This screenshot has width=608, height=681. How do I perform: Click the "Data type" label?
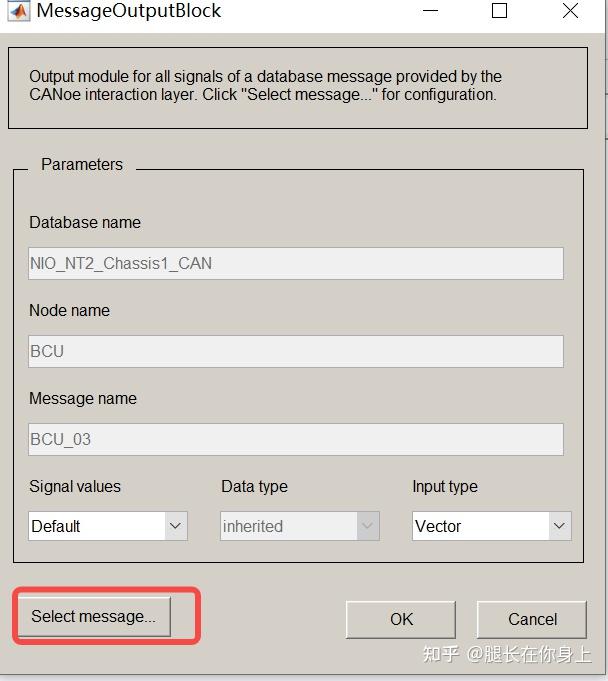[x=254, y=487]
